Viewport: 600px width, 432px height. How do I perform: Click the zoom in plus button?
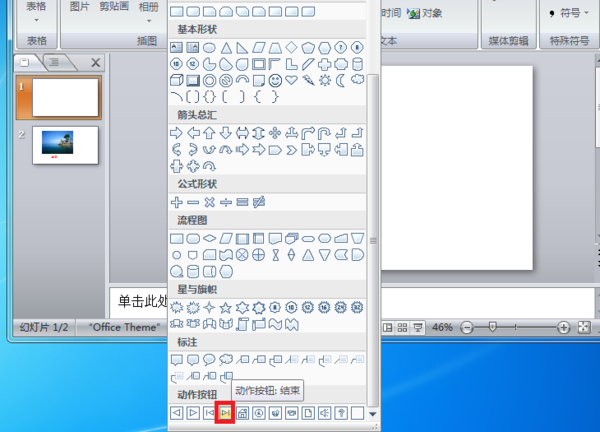(x=564, y=327)
